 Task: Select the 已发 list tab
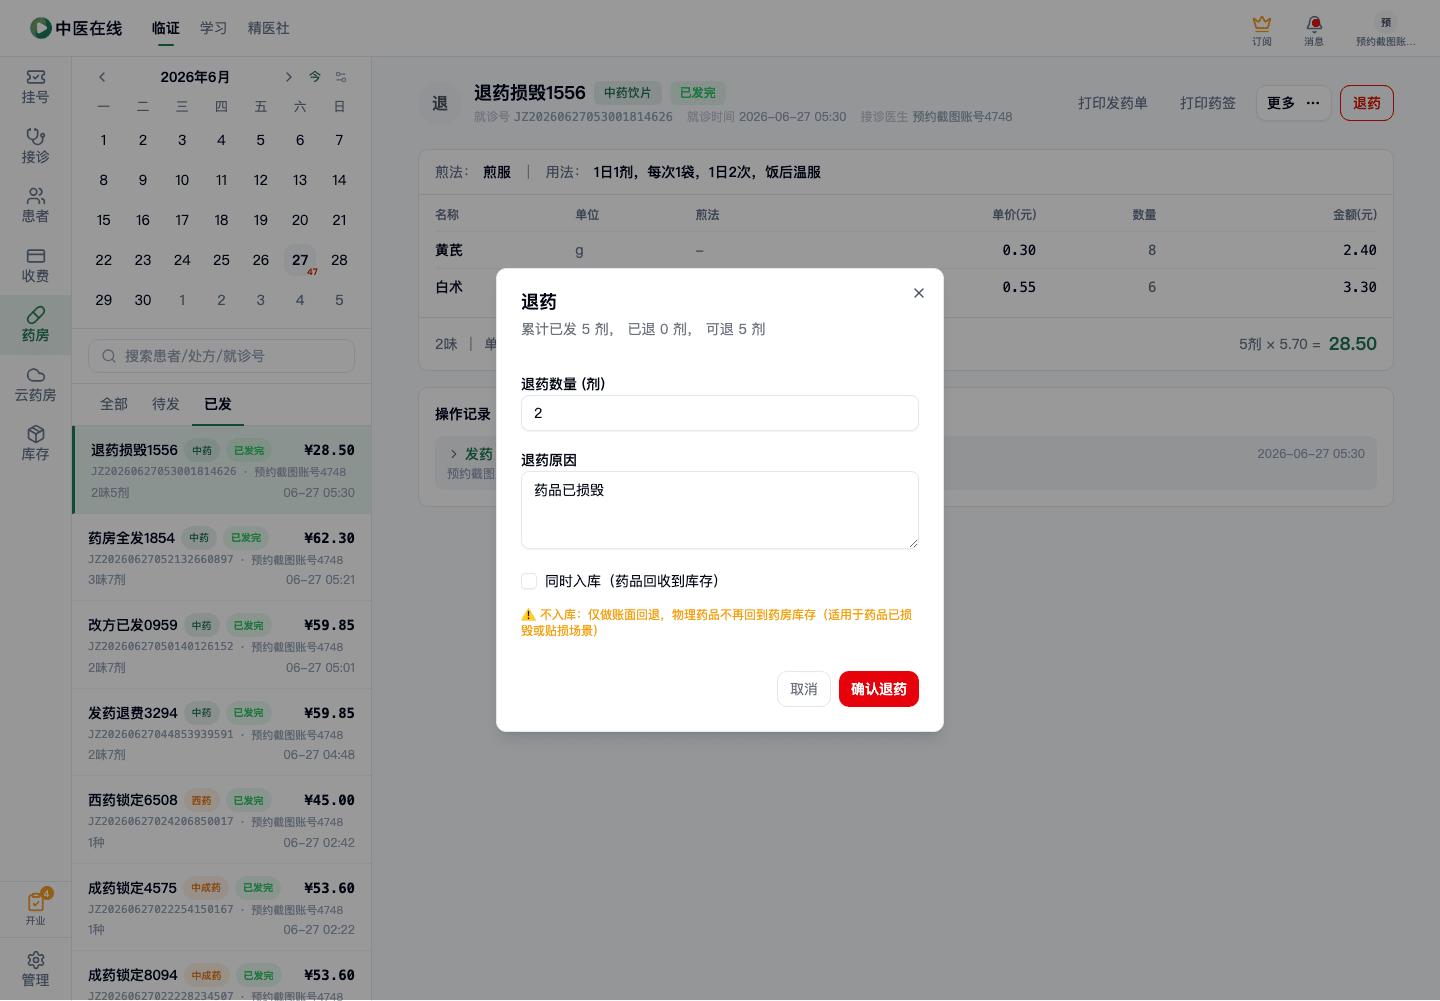click(218, 404)
